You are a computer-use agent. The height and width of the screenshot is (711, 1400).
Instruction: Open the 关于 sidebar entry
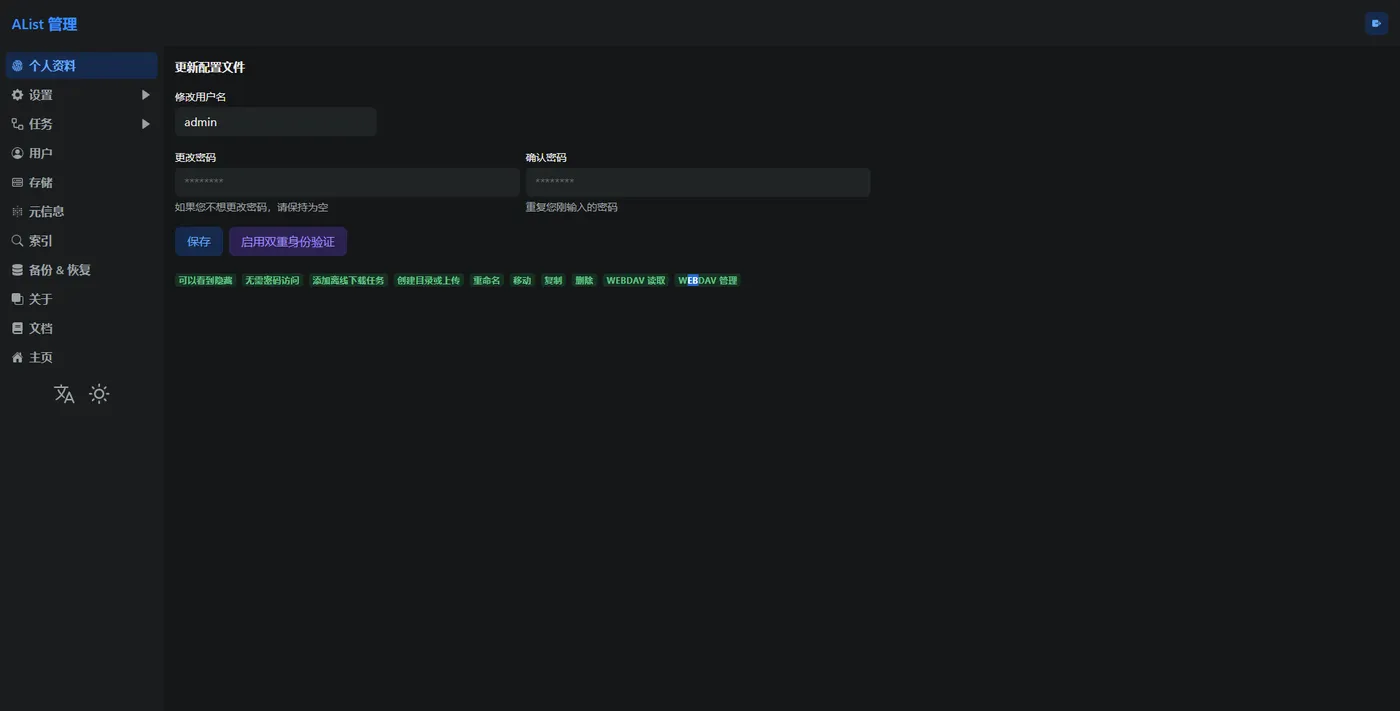coord(81,299)
